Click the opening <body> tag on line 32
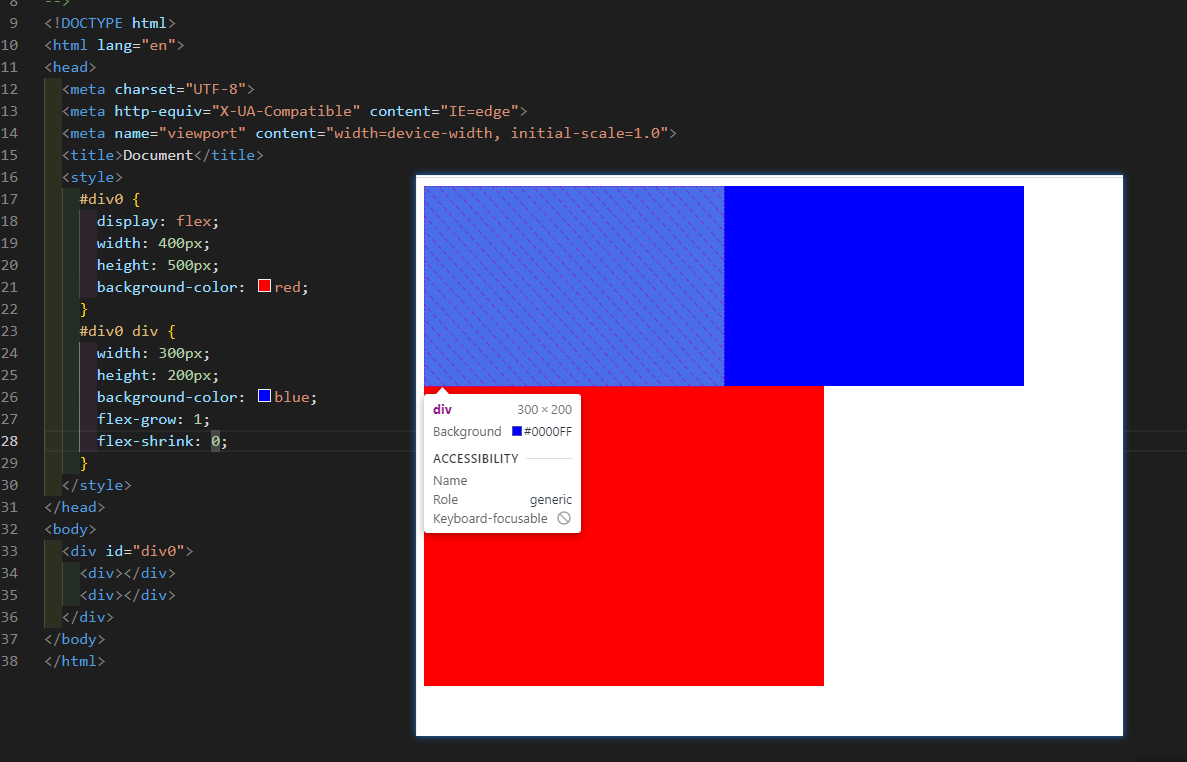Viewport: 1187px width, 762px height. pos(70,529)
